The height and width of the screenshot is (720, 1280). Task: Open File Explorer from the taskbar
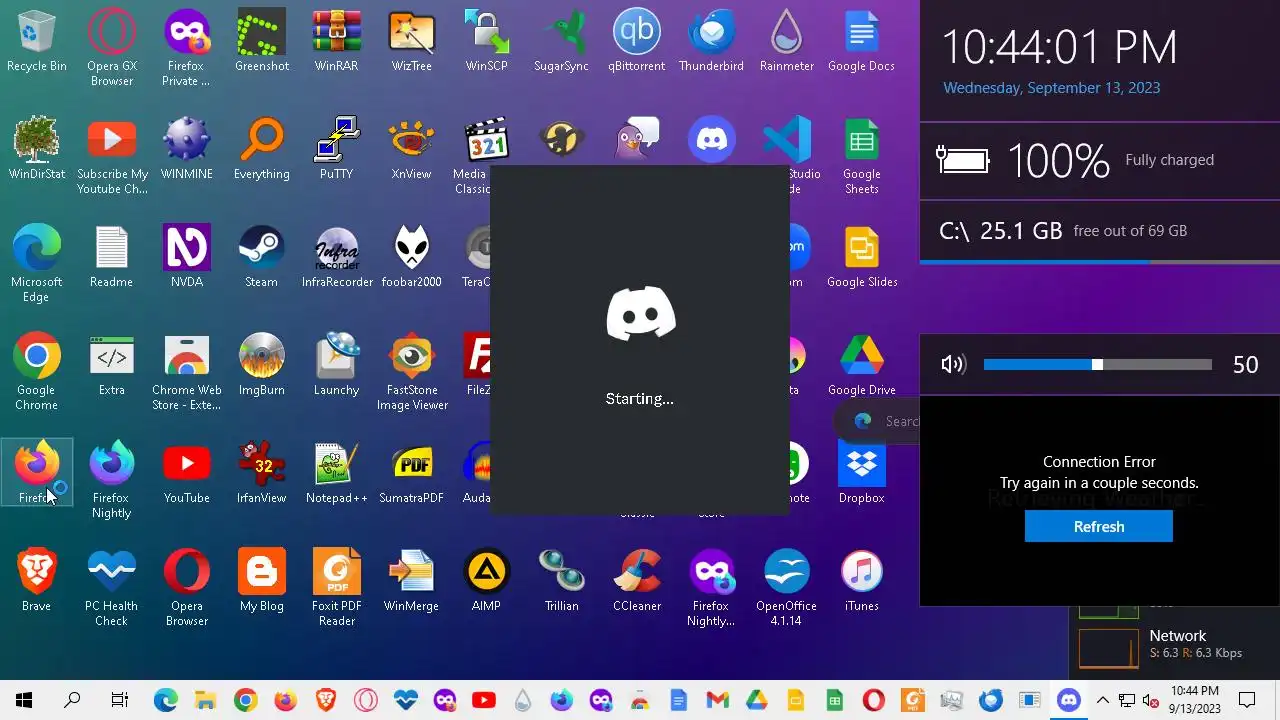pos(205,700)
